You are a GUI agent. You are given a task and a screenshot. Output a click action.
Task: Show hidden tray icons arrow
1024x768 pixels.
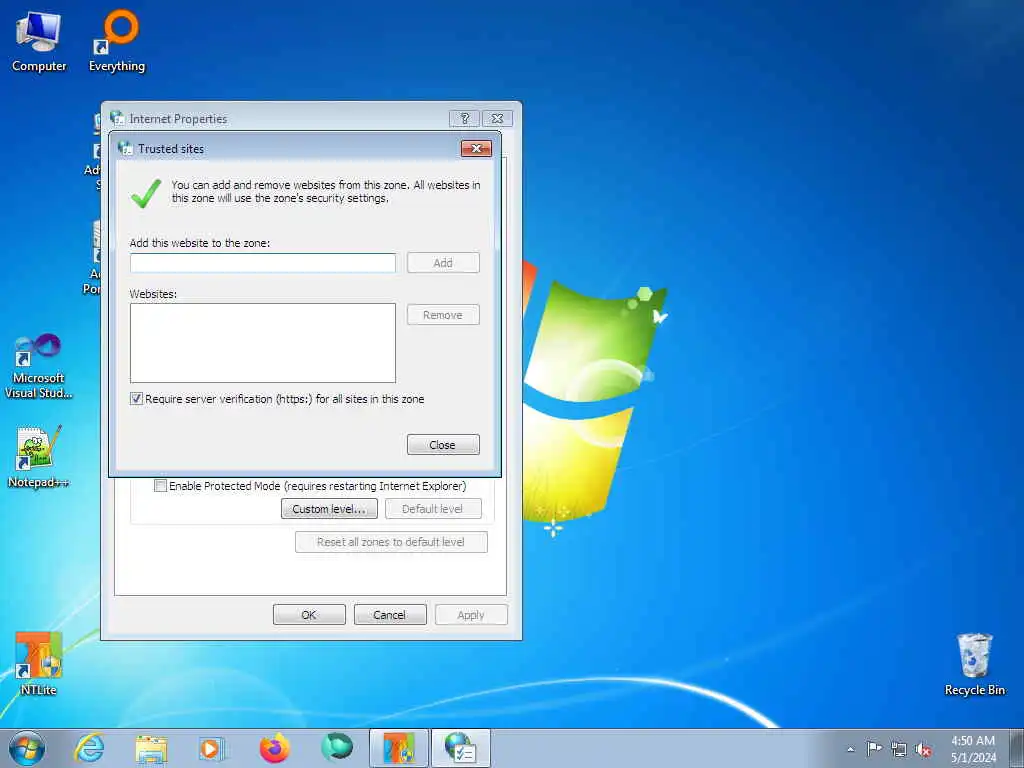tap(850, 749)
